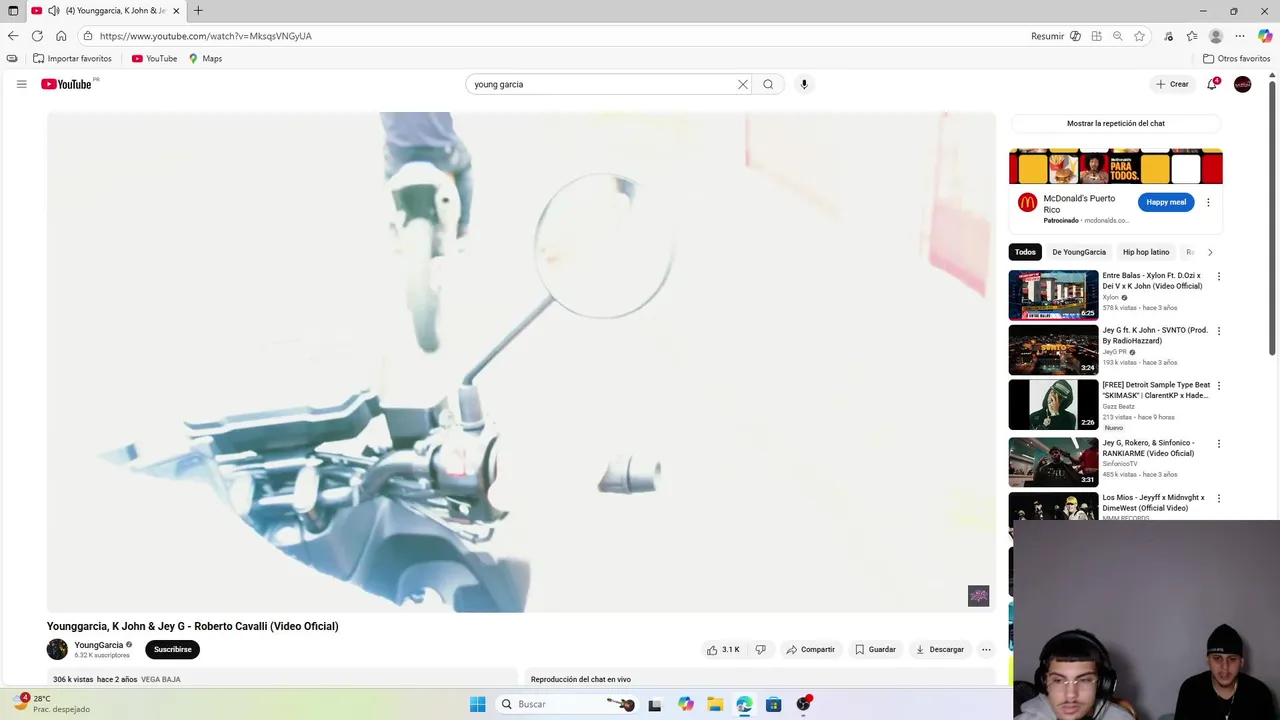Open options for Jey G SVNTO video
This screenshot has width=1280, height=720.
point(1218,331)
